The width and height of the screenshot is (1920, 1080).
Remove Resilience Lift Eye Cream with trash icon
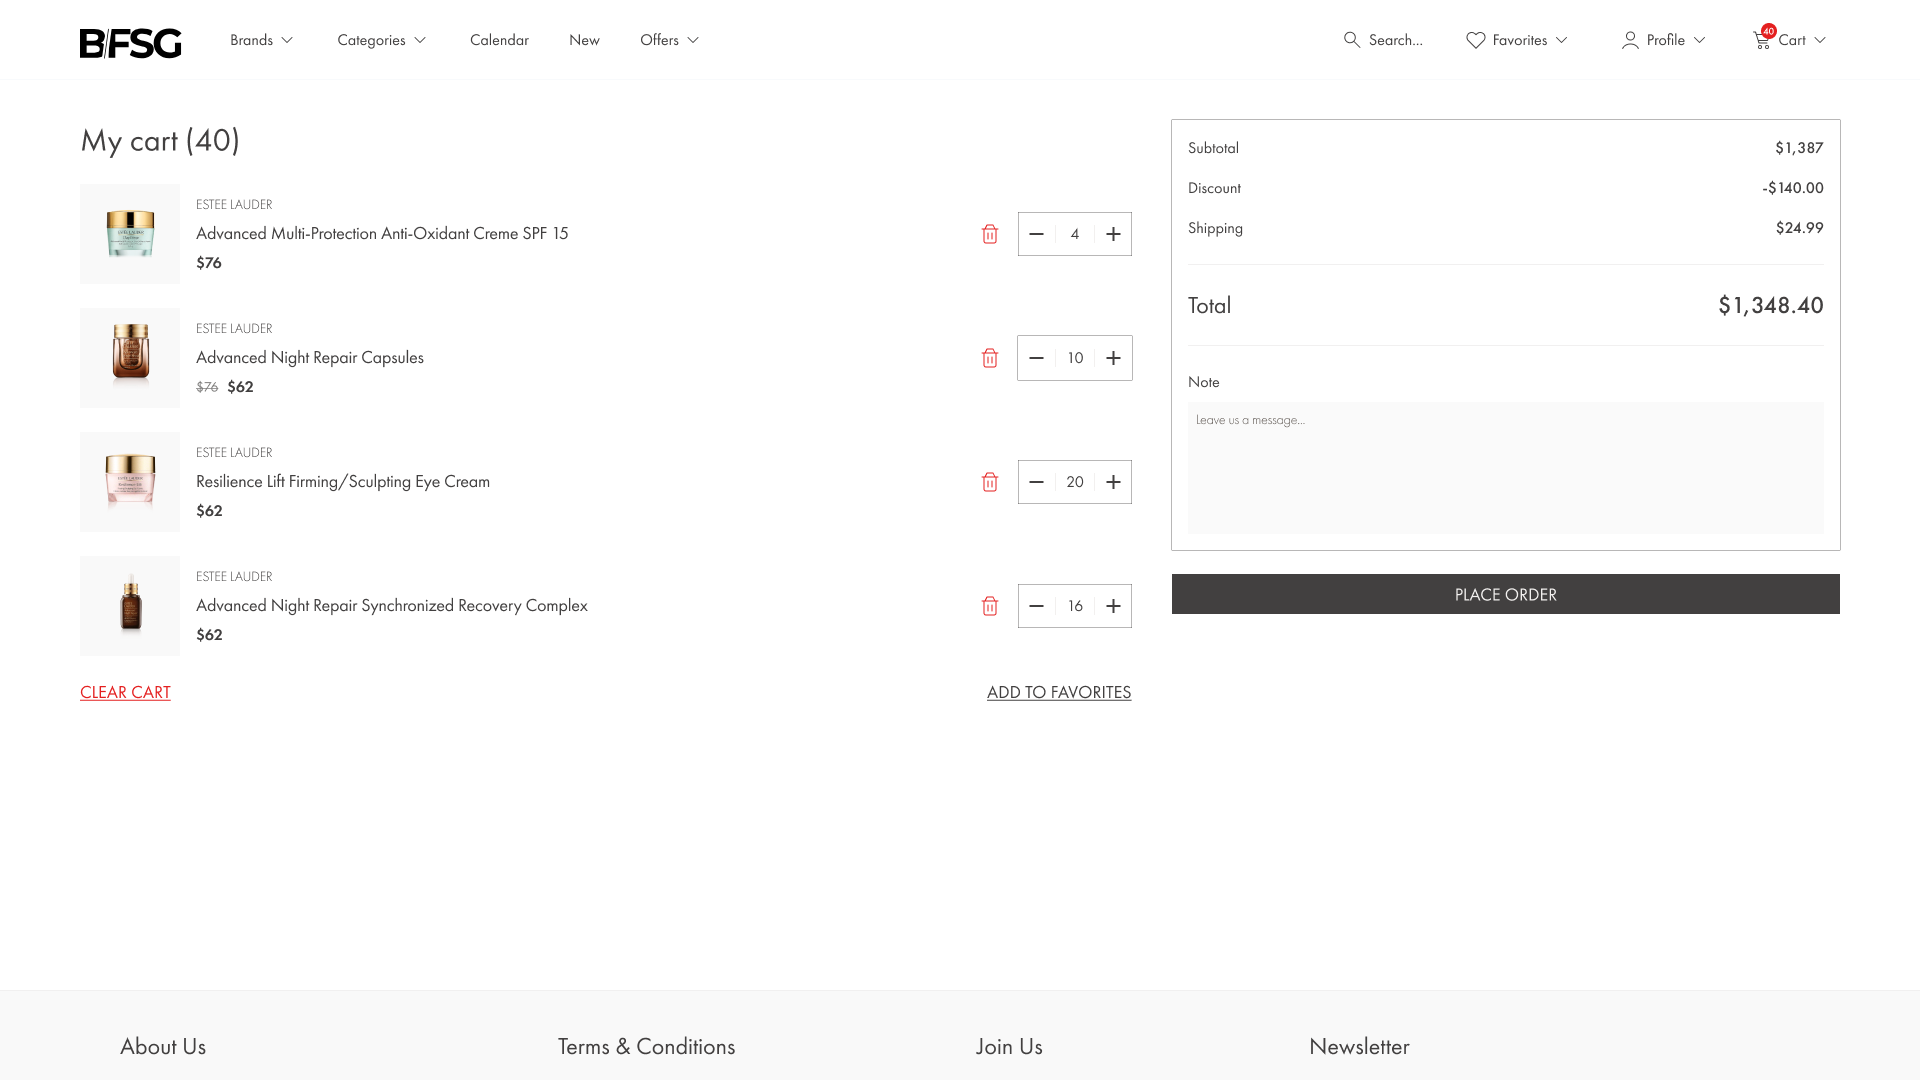click(x=990, y=482)
